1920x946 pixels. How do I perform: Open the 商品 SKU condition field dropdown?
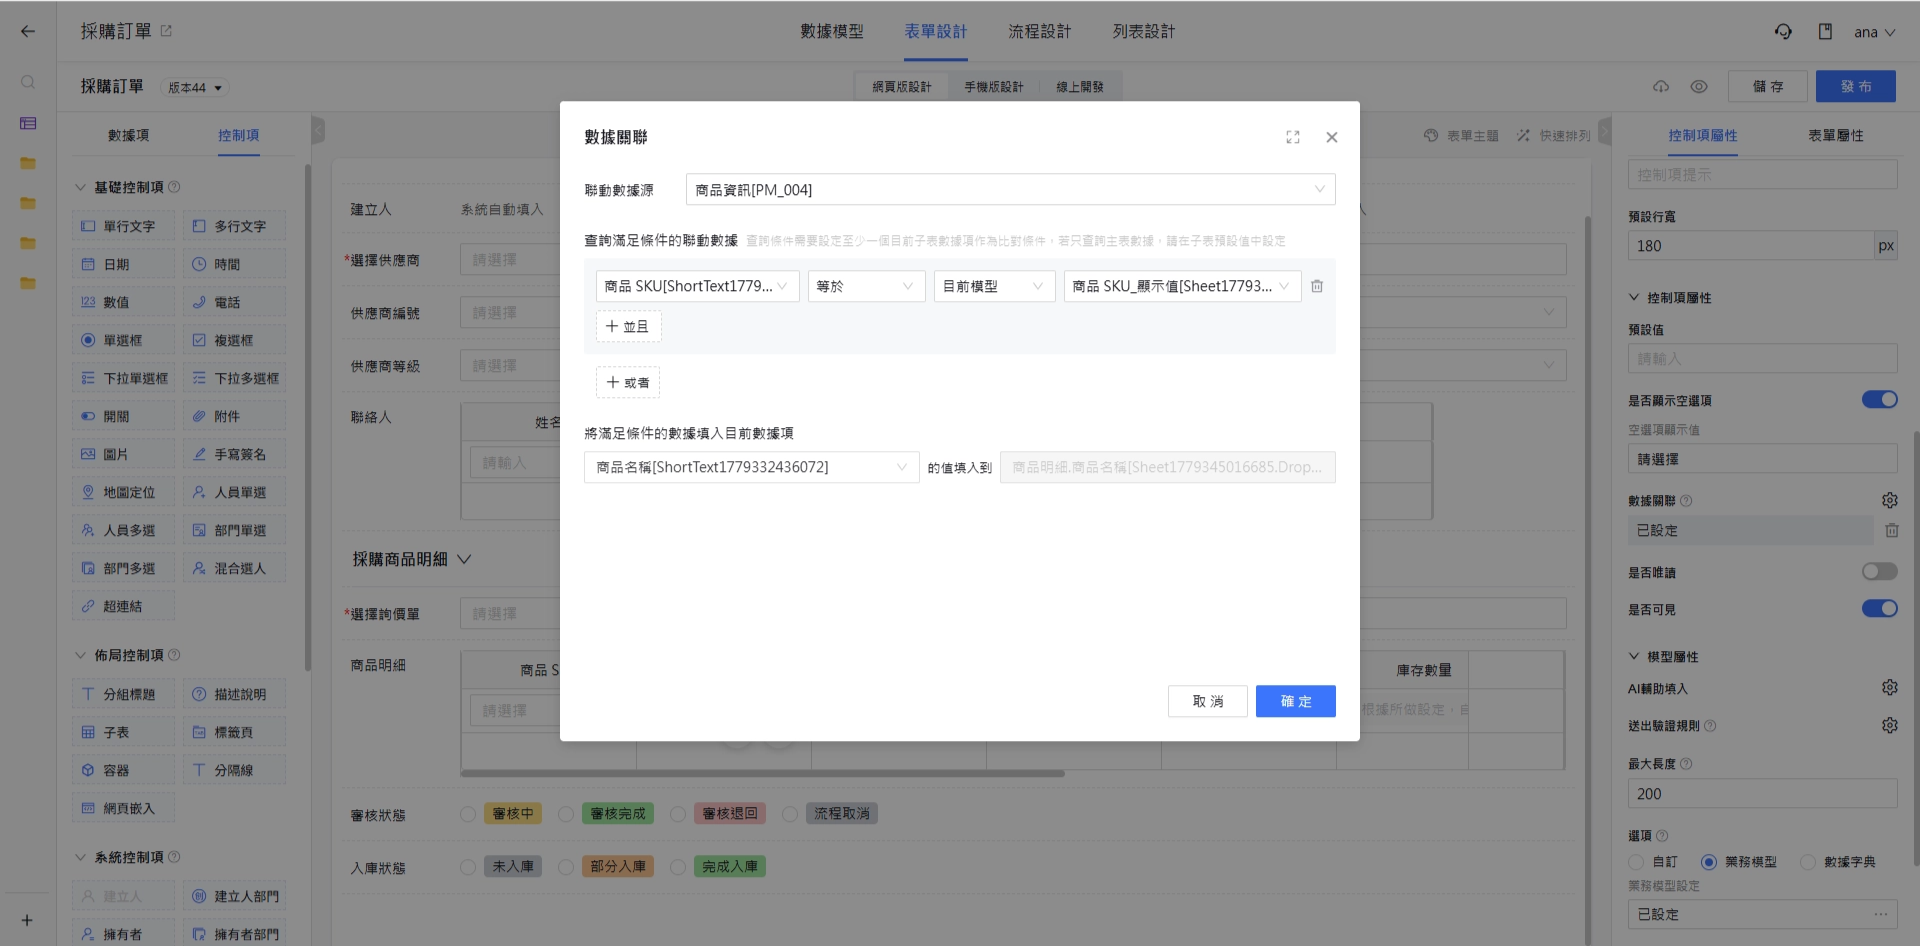697,286
